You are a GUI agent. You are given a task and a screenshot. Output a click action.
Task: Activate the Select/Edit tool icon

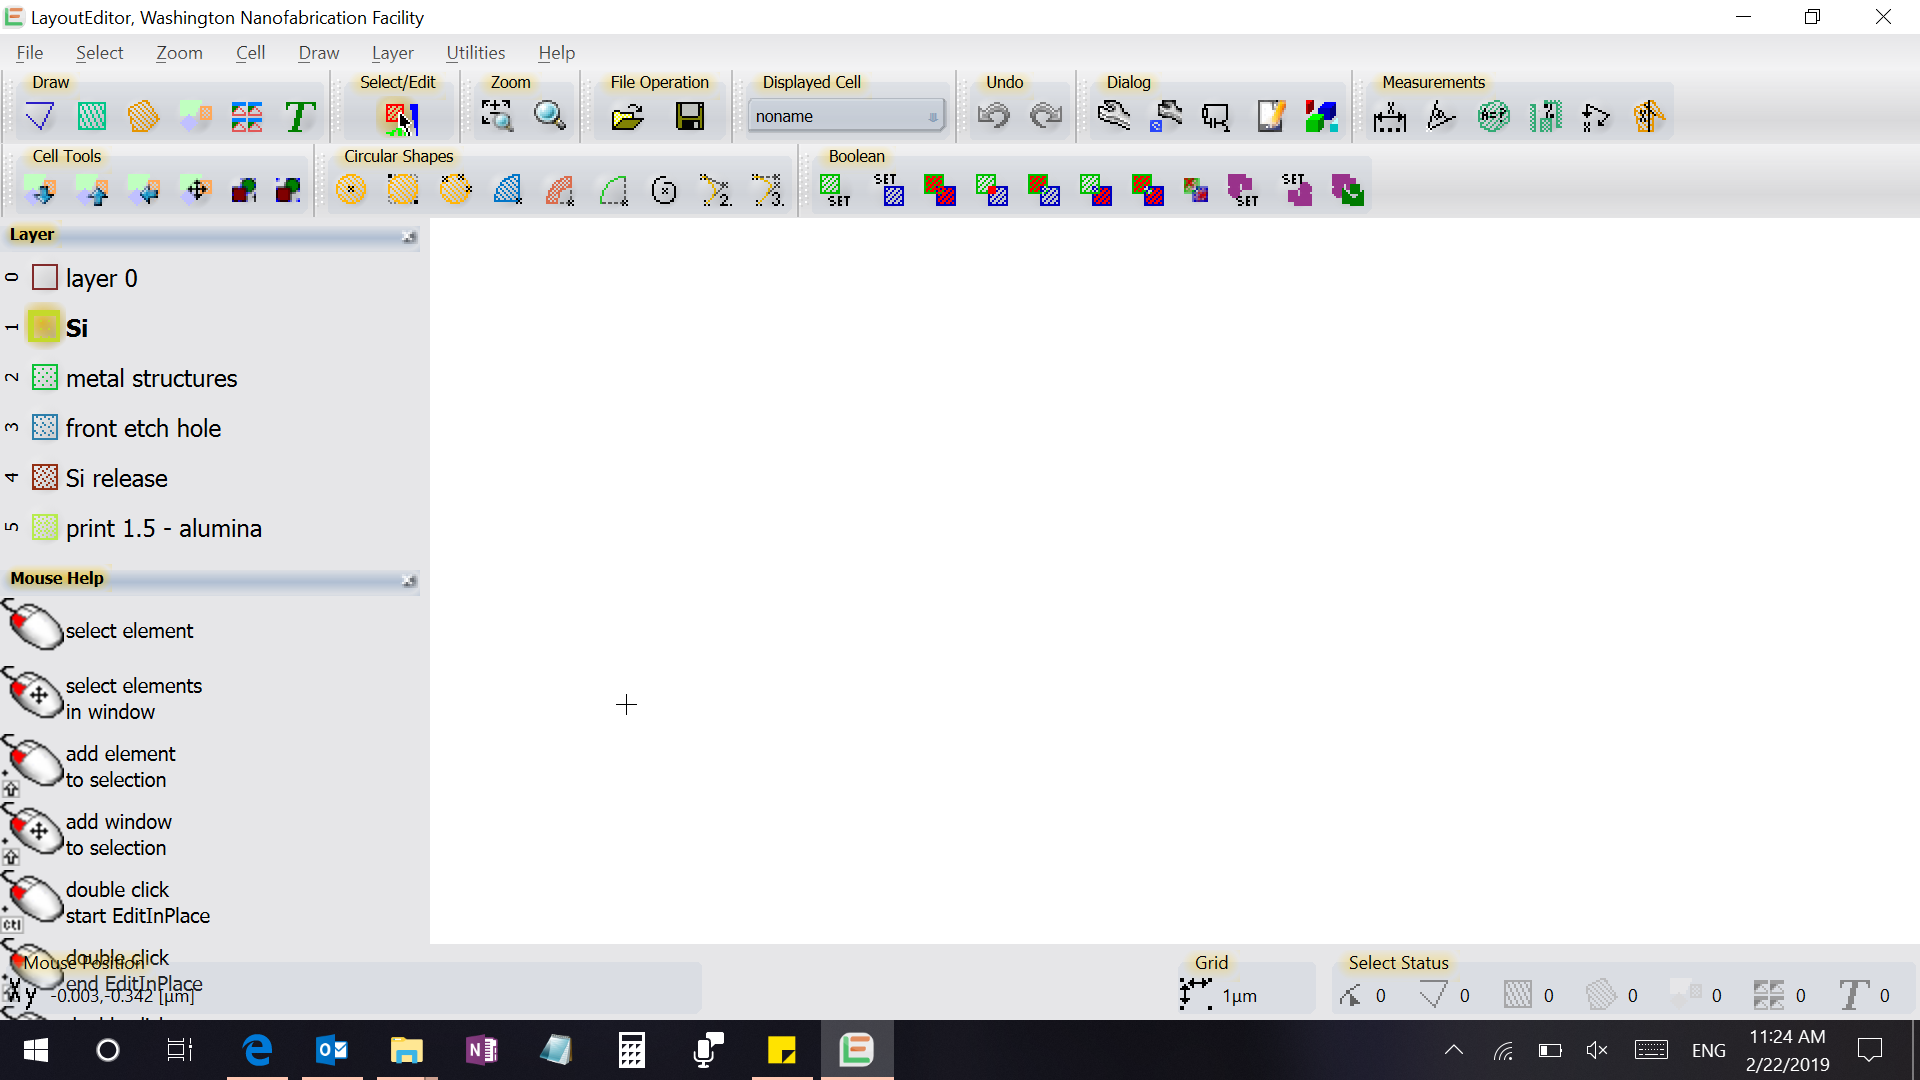[x=401, y=117]
